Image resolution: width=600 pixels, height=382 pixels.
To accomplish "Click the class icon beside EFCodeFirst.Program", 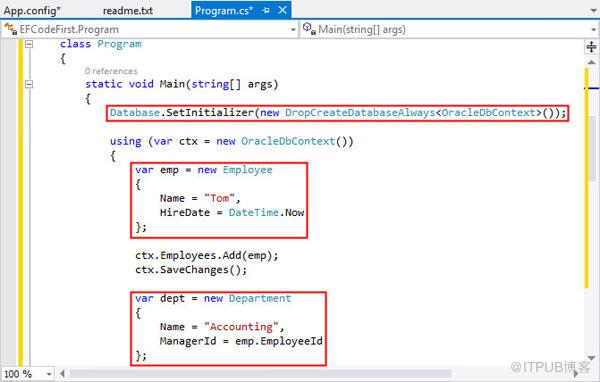I will (11, 29).
